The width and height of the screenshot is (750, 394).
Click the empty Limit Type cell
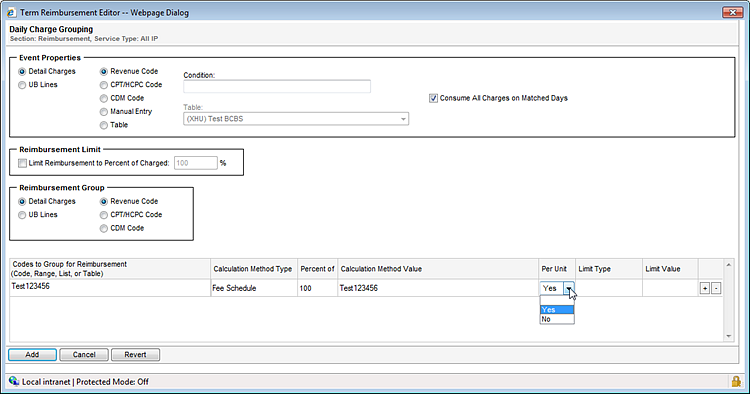609,288
